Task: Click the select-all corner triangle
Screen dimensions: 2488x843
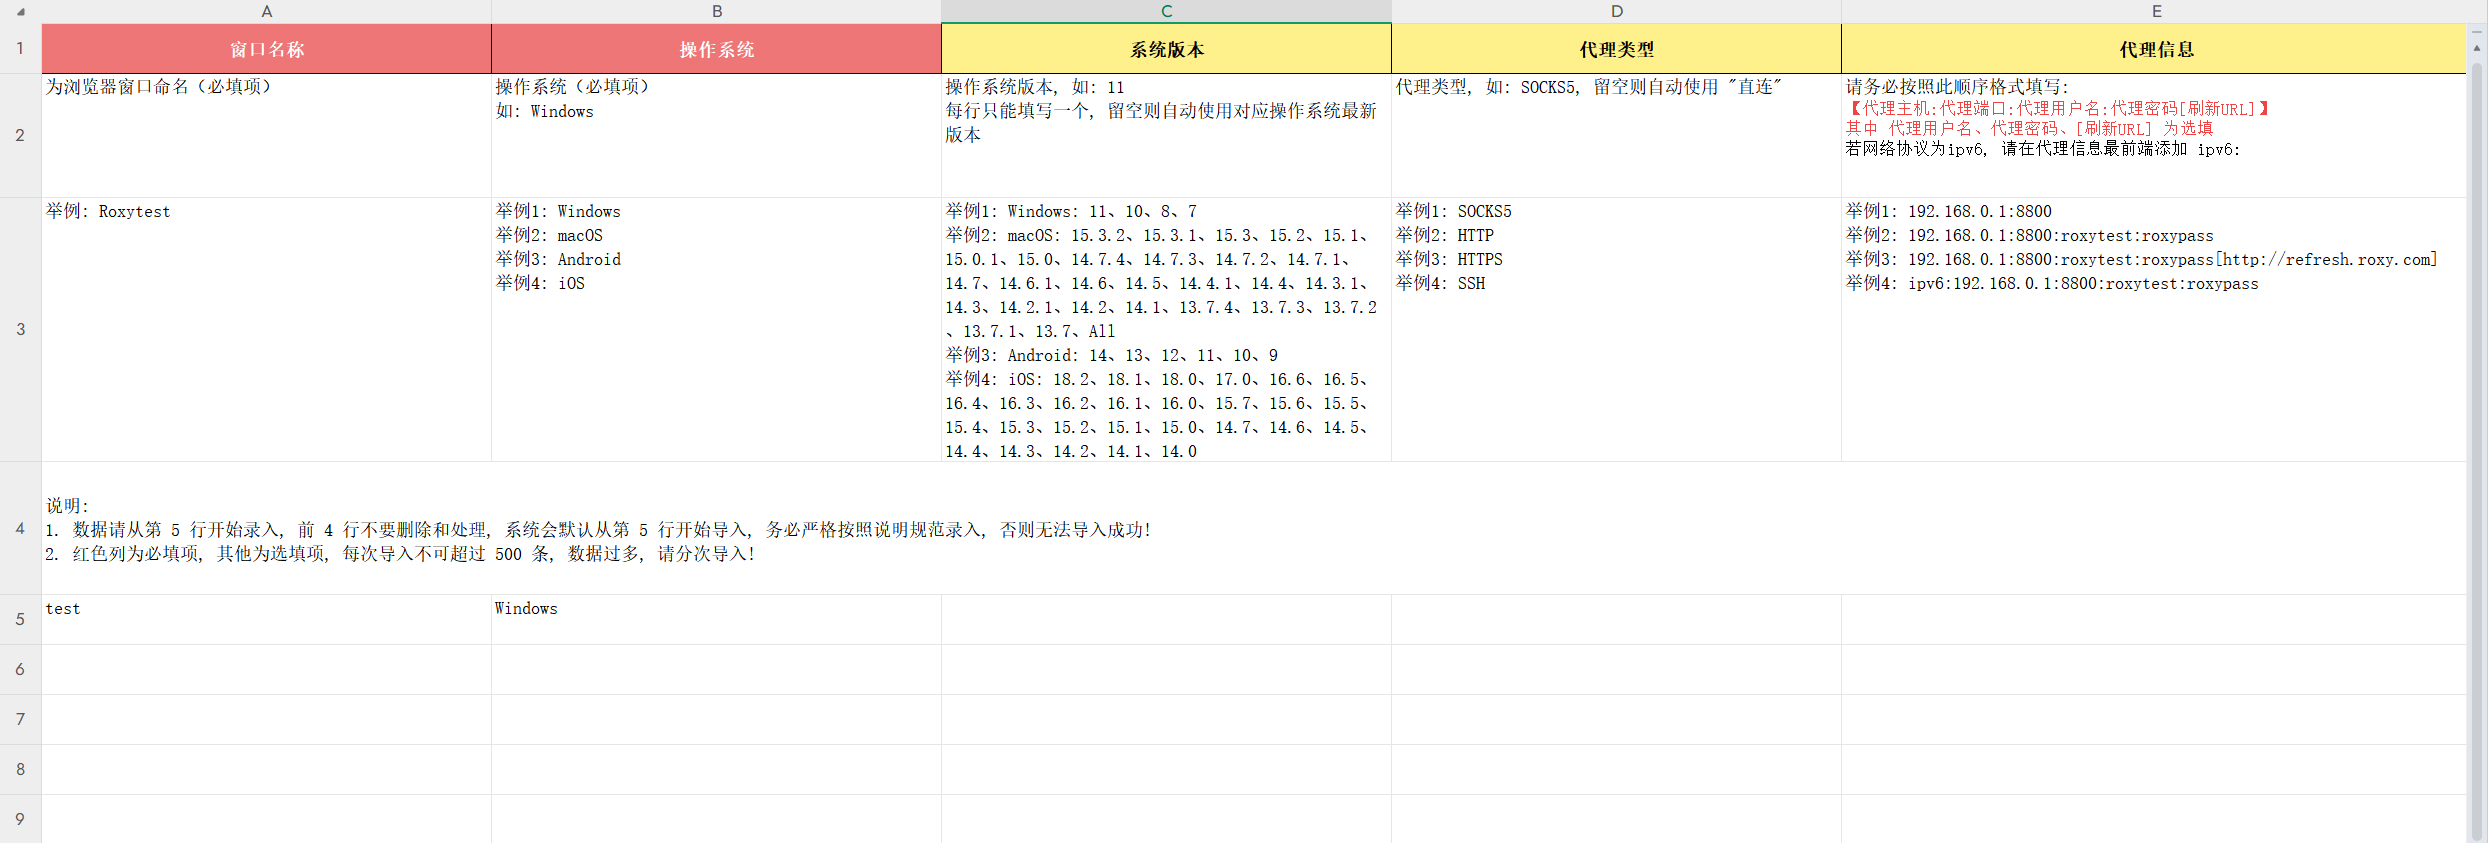Action: pyautogui.click(x=21, y=12)
